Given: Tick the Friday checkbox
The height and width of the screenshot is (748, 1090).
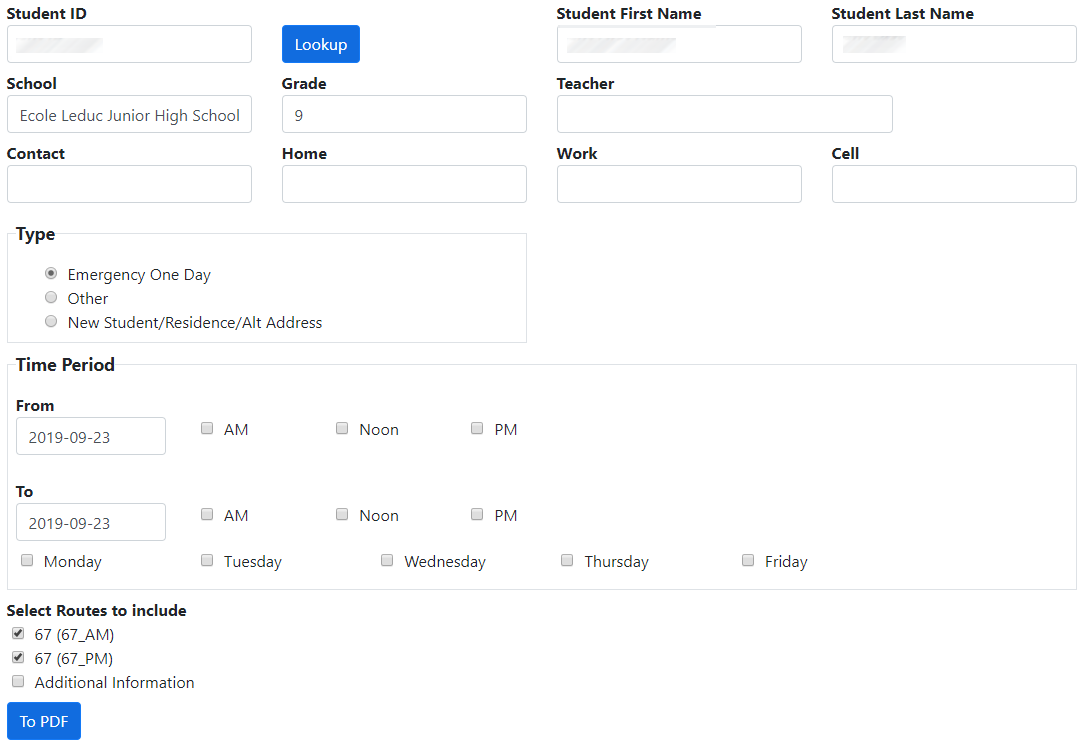Looking at the screenshot, I should click(x=748, y=560).
